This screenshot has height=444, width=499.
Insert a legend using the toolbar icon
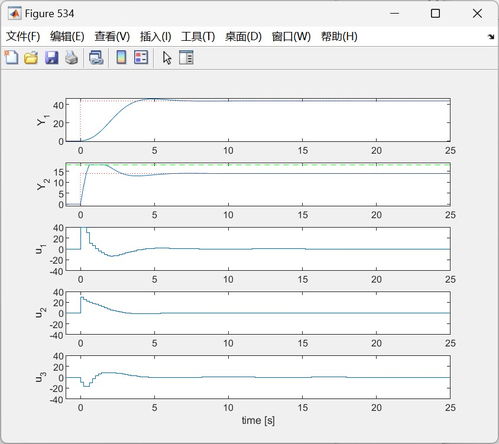tap(141, 57)
